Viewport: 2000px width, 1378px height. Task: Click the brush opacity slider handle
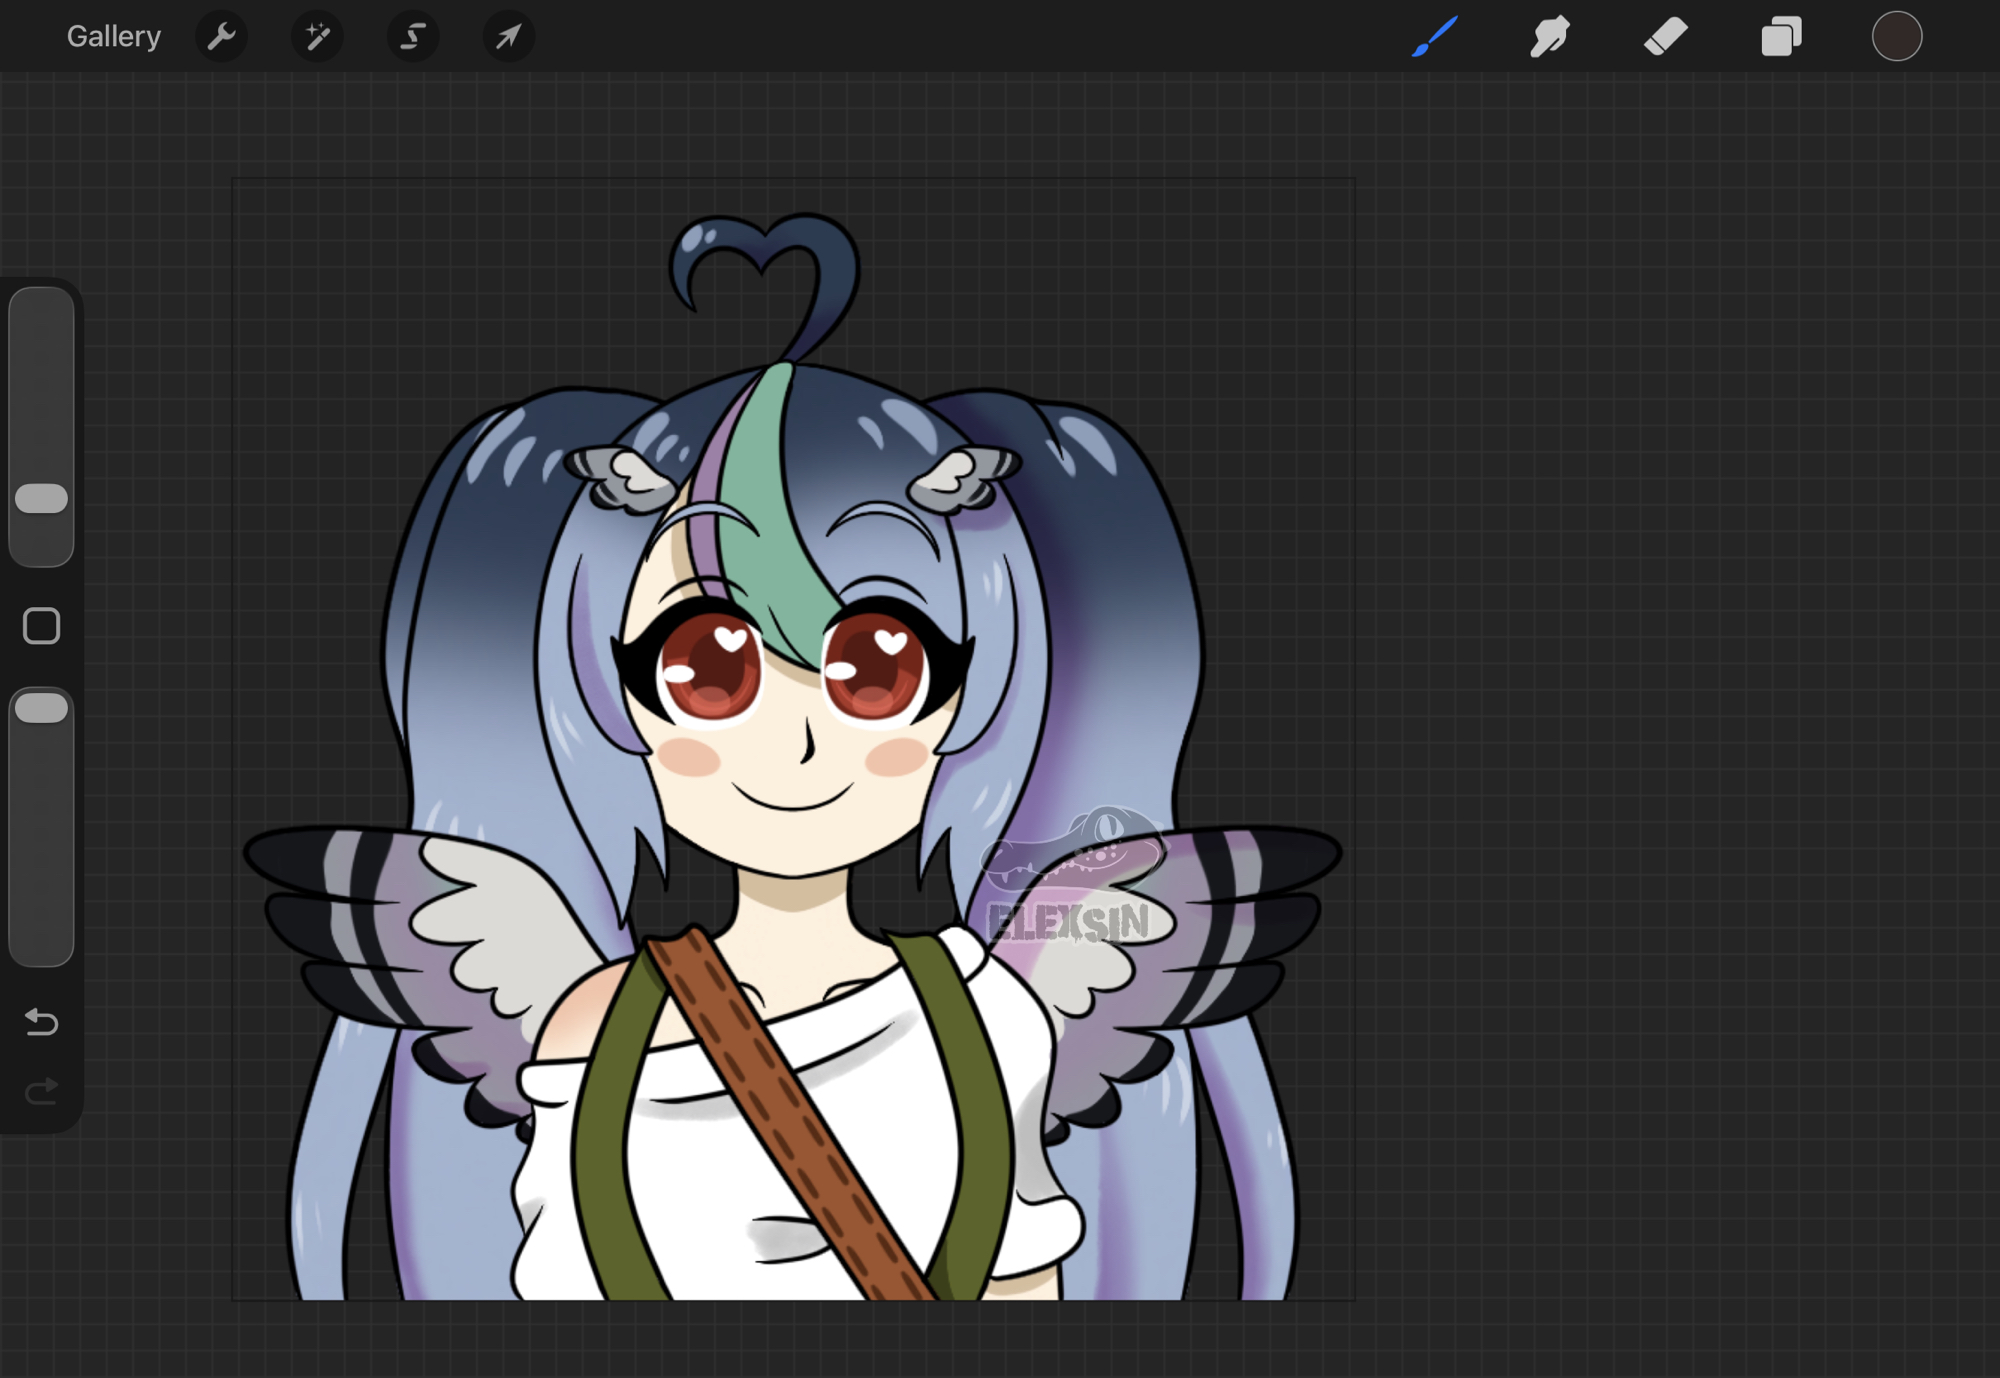[42, 708]
